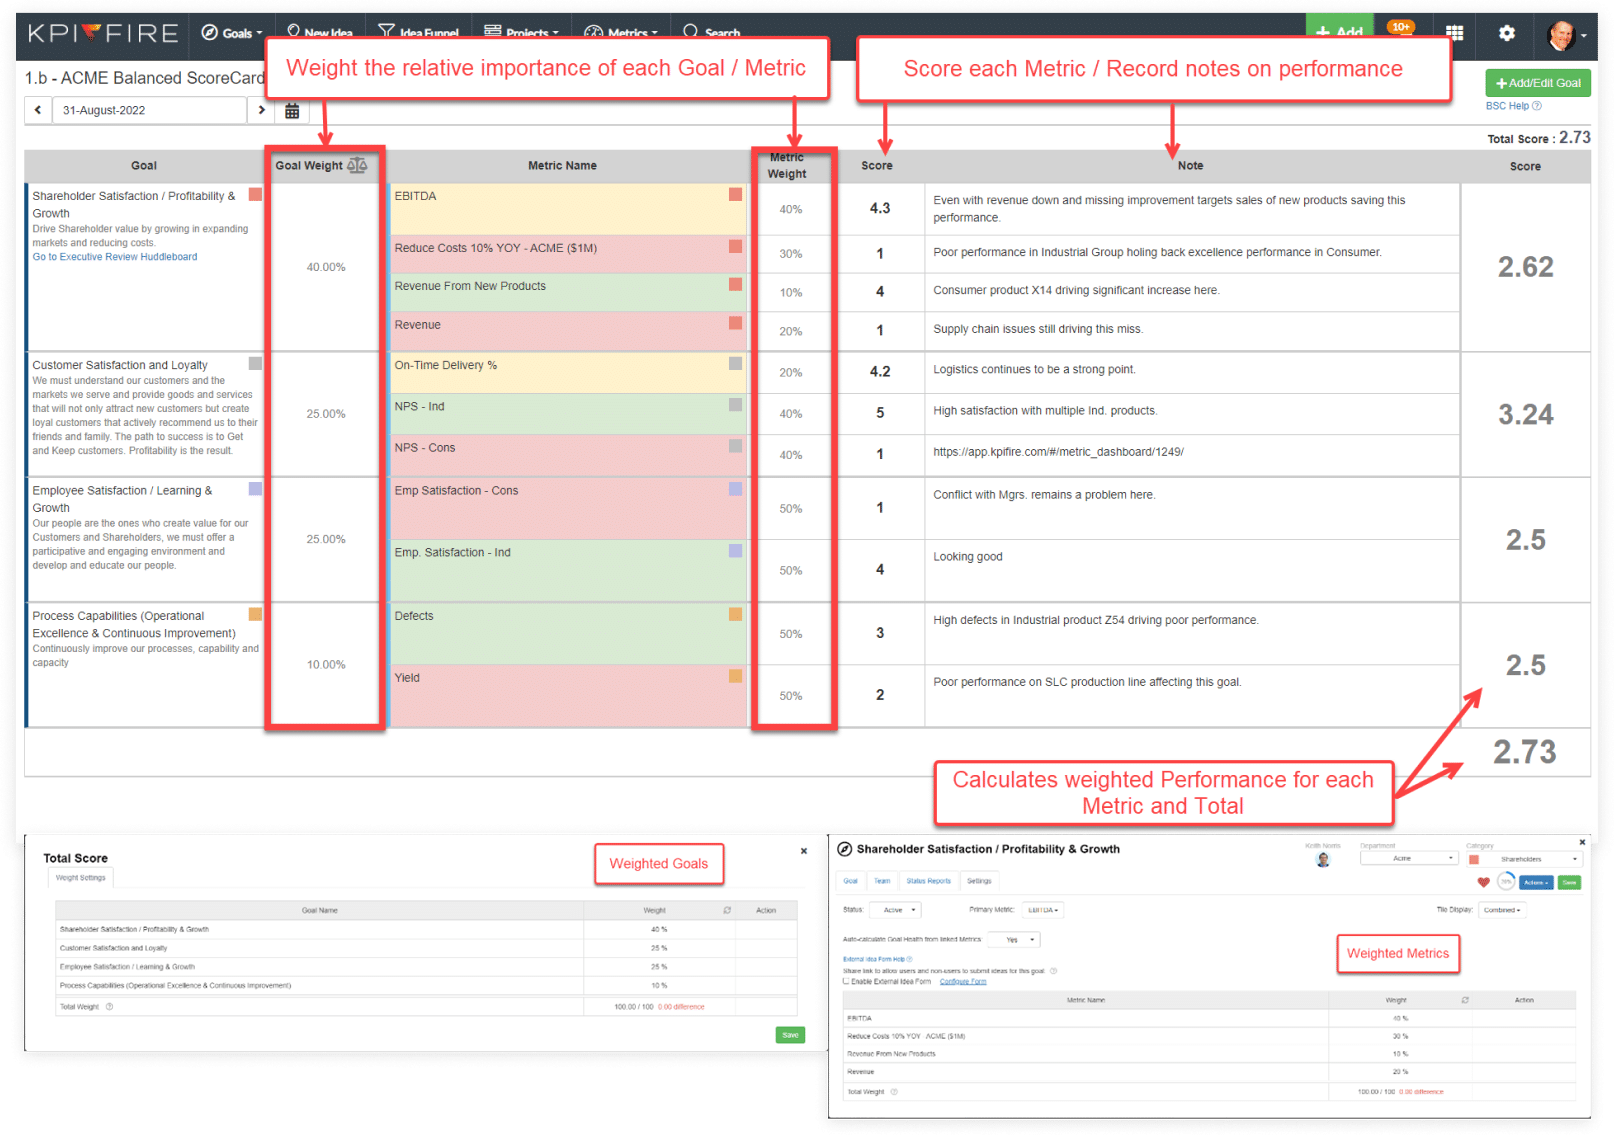Open the Primary Metric EBITDA dropdown
This screenshot has height=1135, width=1614.
(1042, 910)
